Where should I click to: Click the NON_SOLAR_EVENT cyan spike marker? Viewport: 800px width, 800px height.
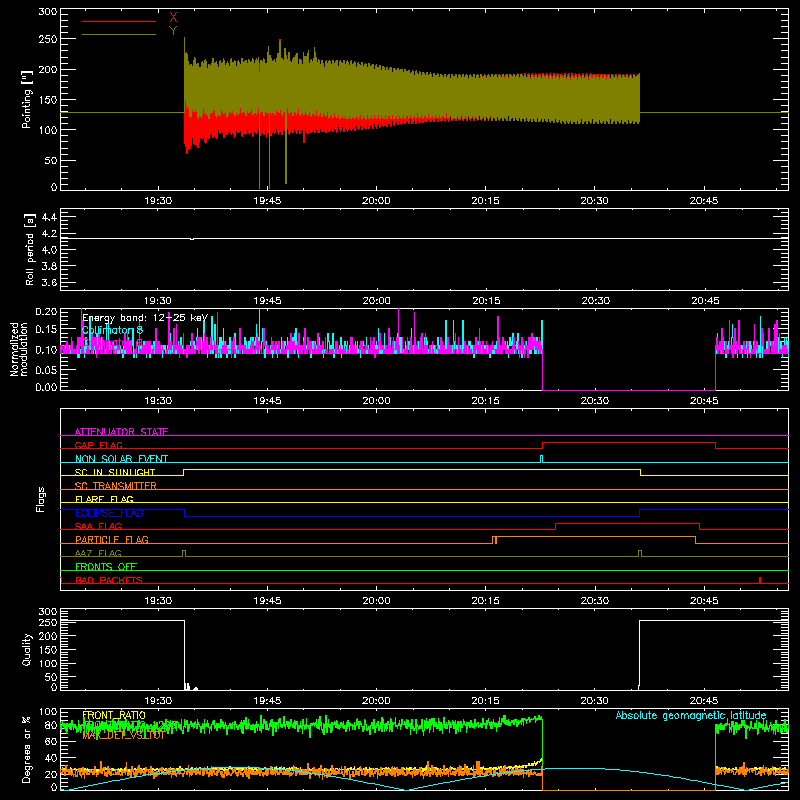tap(541, 459)
